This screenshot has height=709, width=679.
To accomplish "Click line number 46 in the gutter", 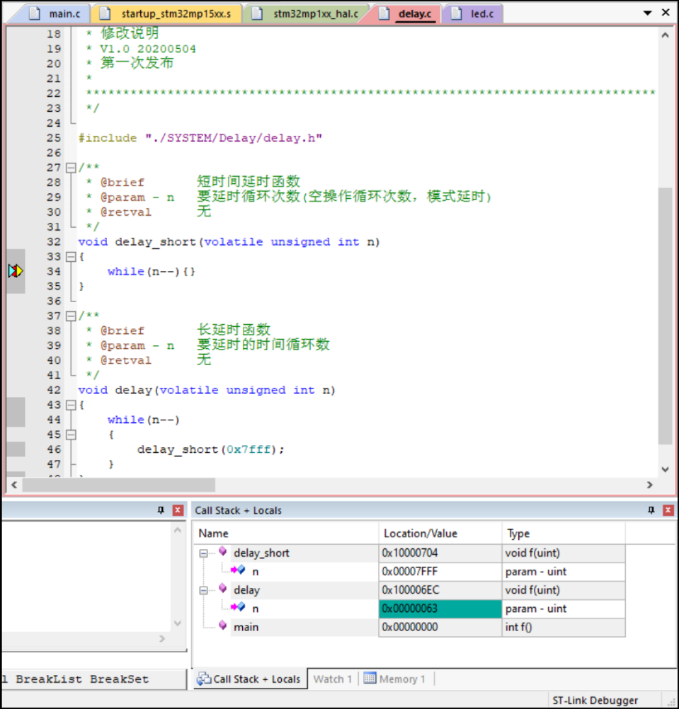I will pyautogui.click(x=53, y=449).
